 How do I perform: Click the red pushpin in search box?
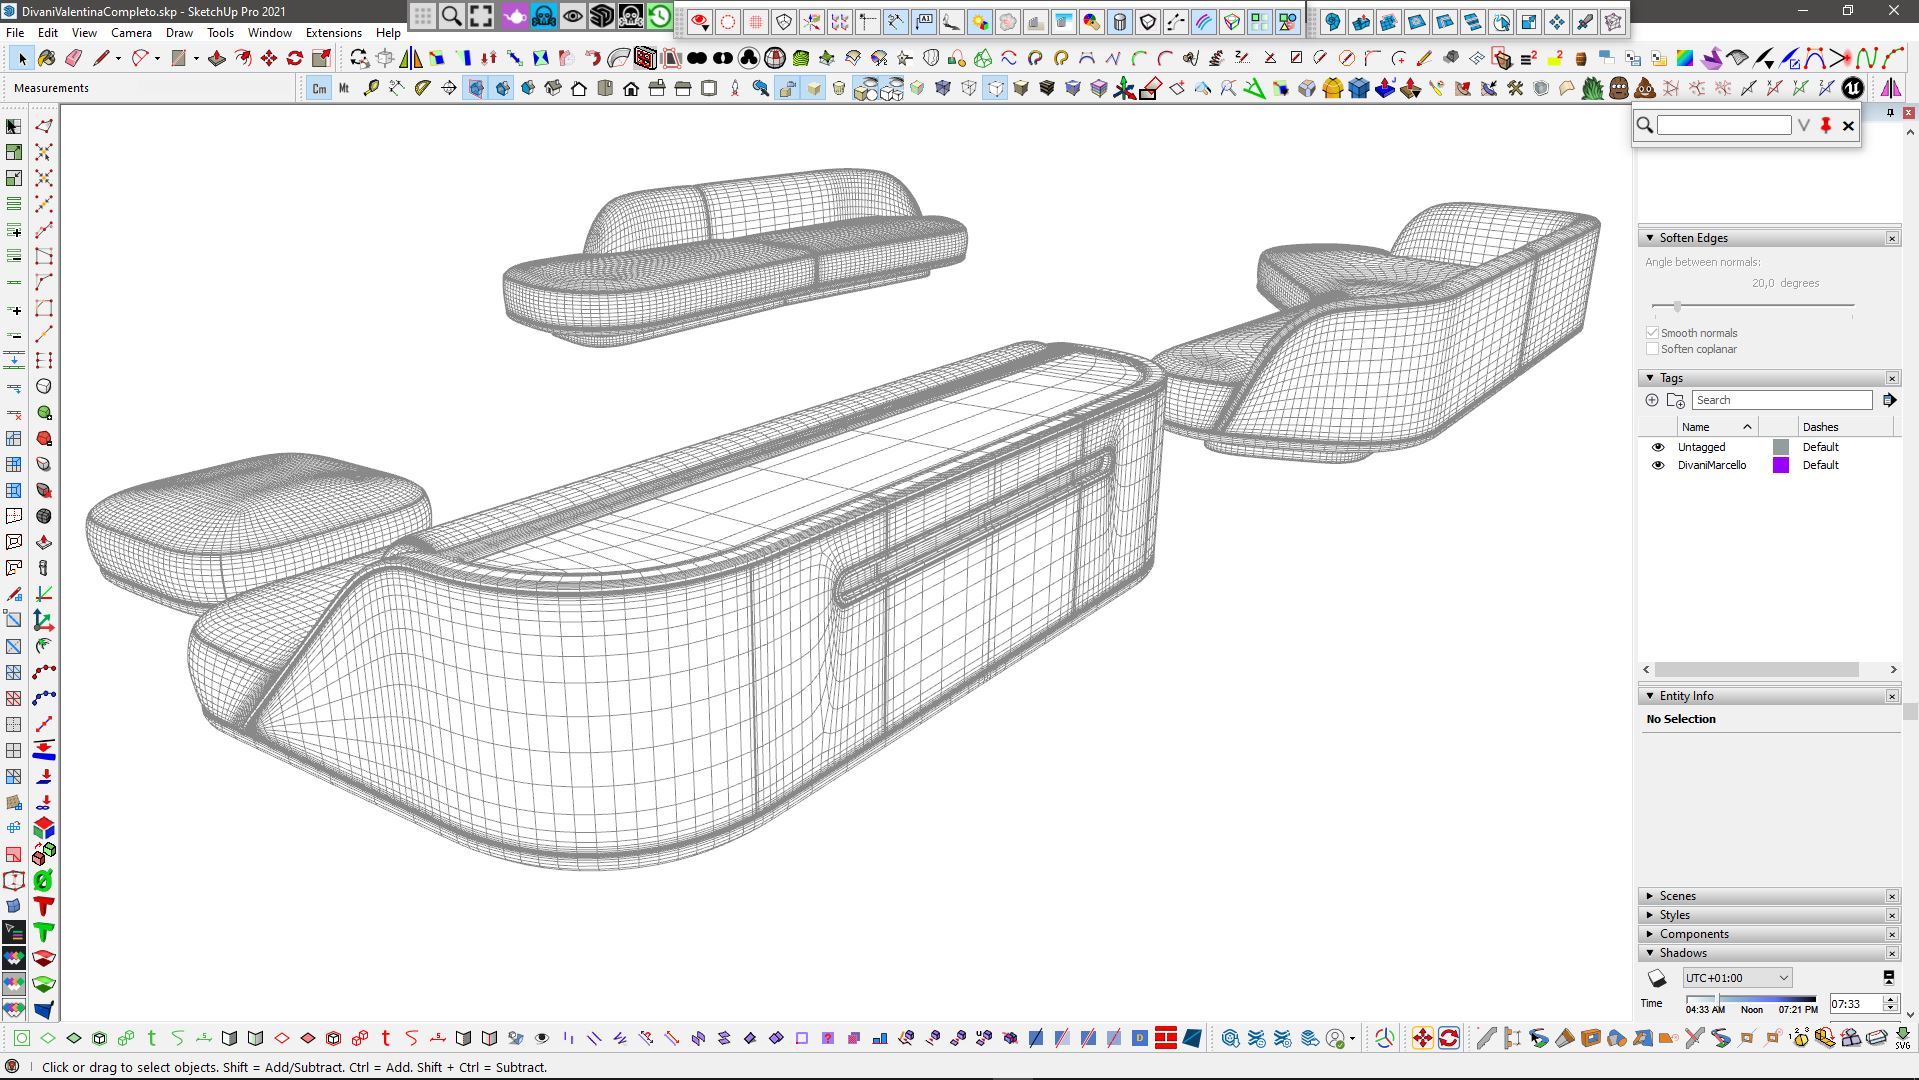pyautogui.click(x=1826, y=125)
